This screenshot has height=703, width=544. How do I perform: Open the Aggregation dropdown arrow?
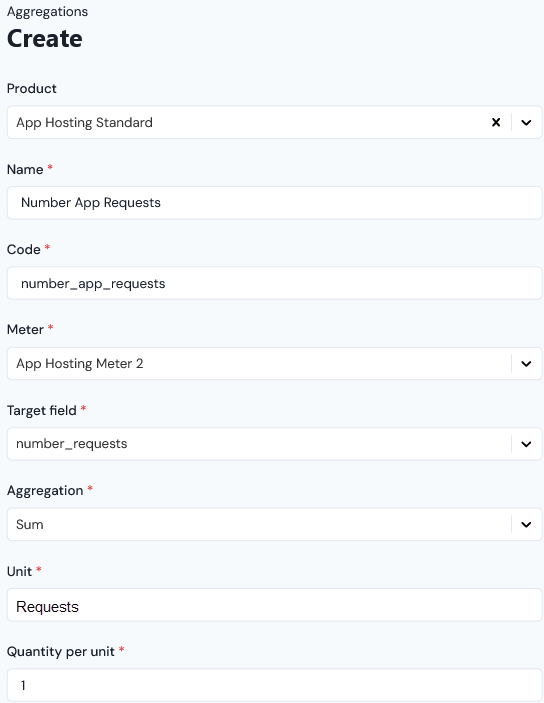tap(526, 524)
